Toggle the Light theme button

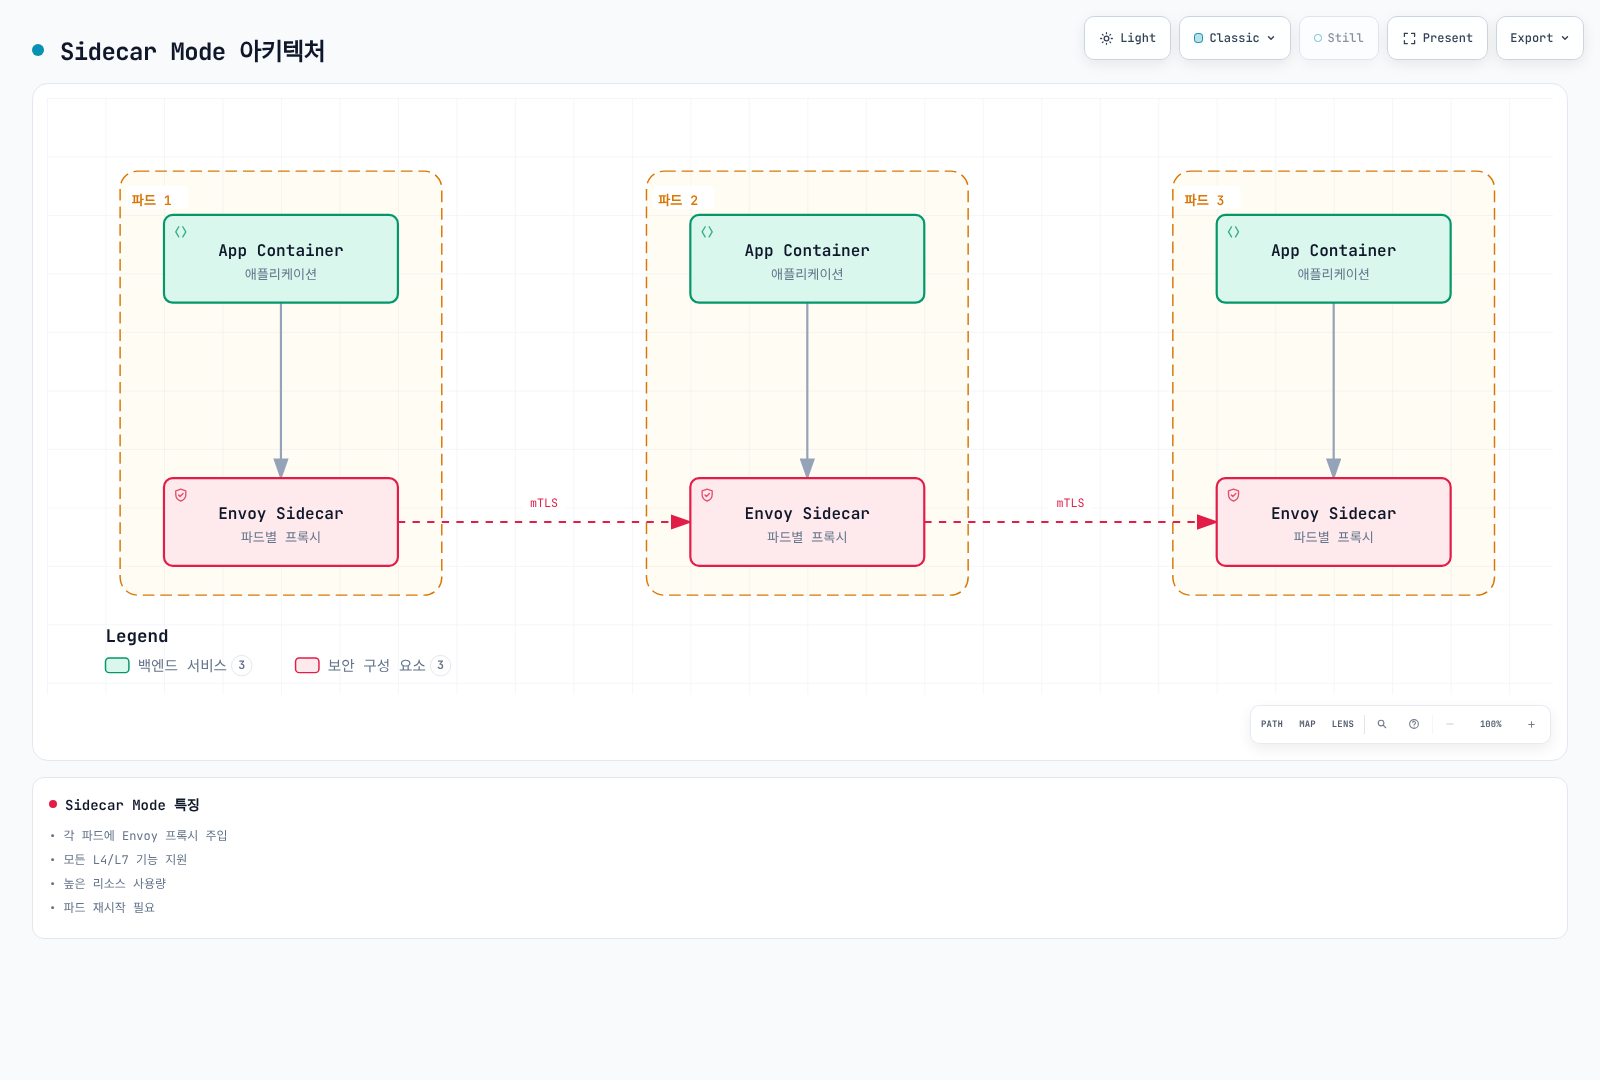(1127, 38)
